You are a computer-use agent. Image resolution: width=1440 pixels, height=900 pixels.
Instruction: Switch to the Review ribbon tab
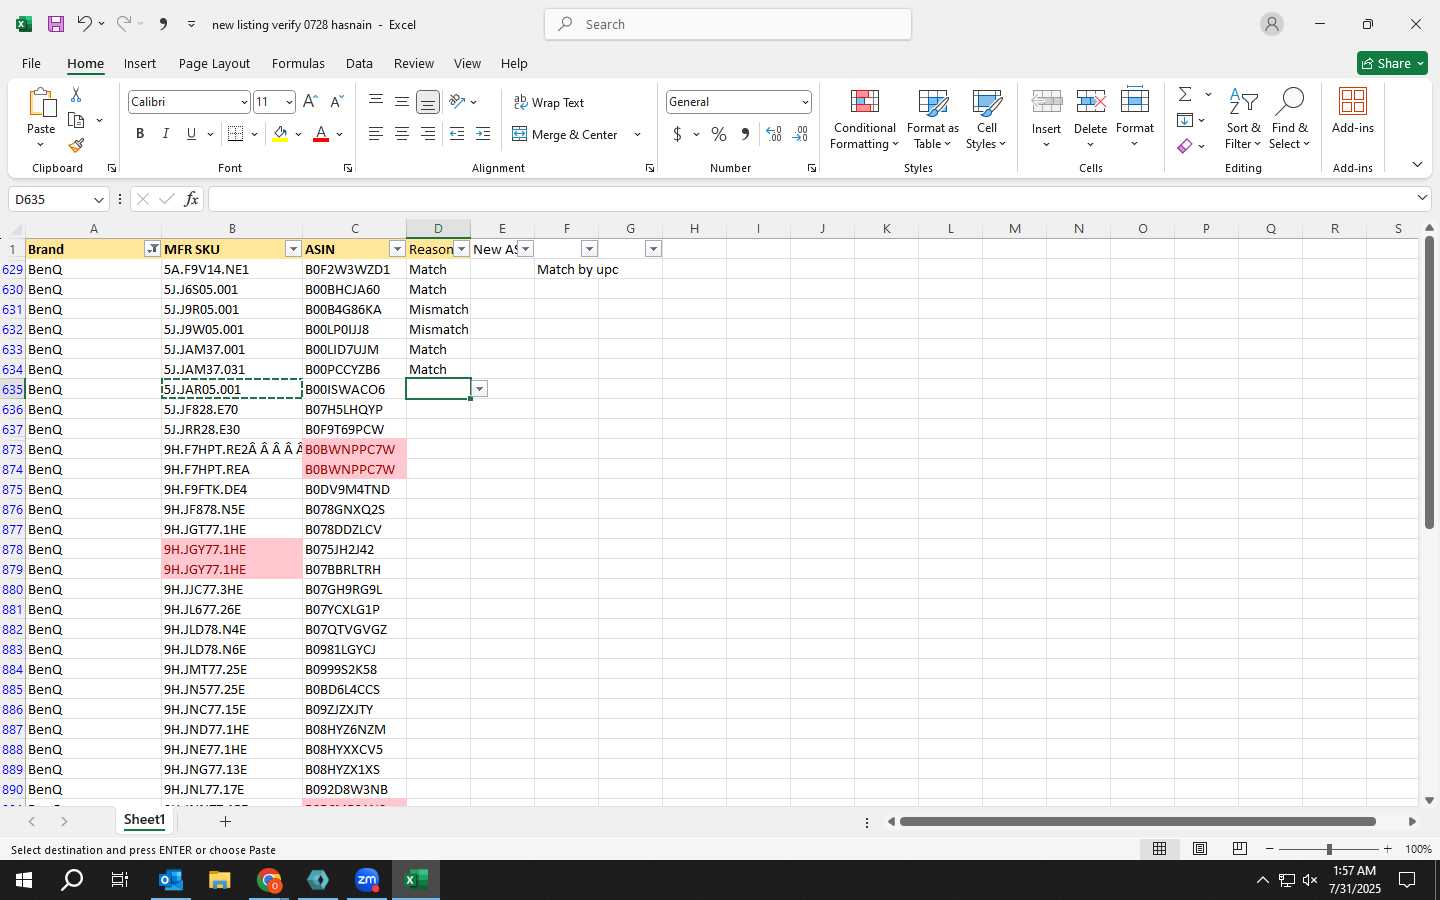coord(414,63)
